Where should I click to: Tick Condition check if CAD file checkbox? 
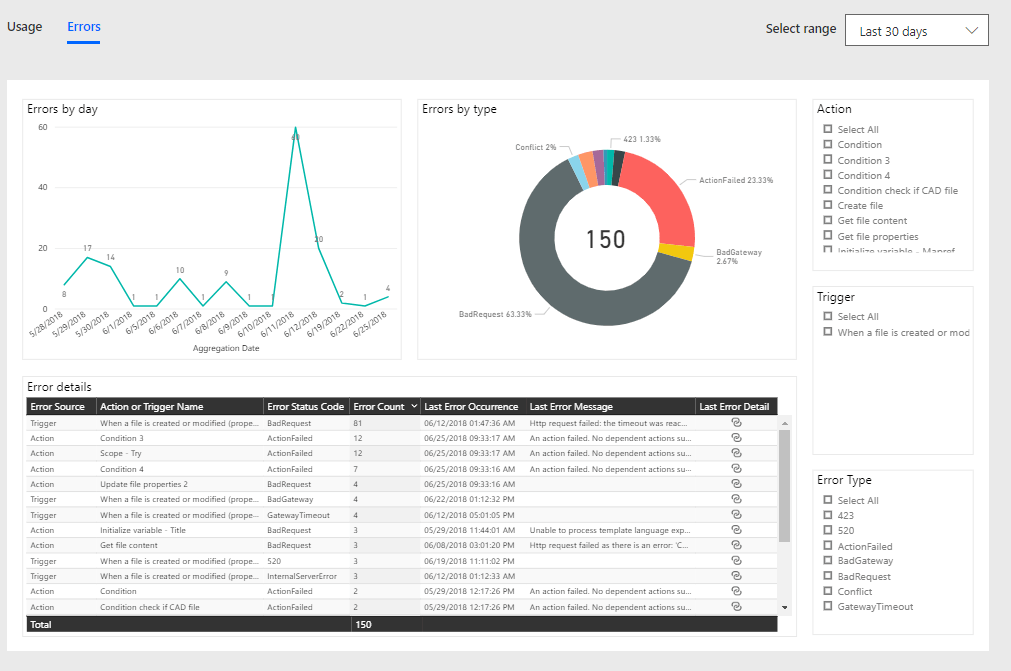828,190
